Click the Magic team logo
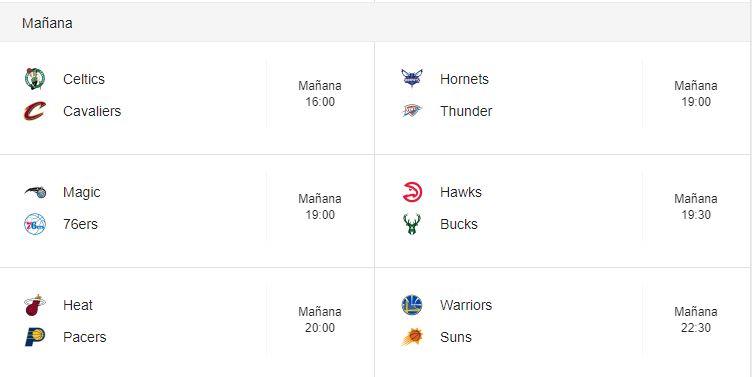Screen dimensions: 752x377 click(35, 192)
